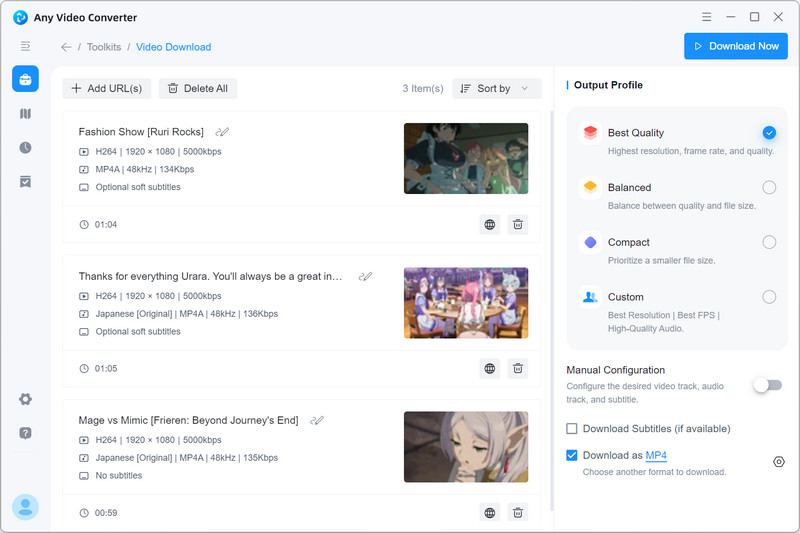This screenshot has width=800, height=533.
Task: Click the Add URL(s) button
Action: 107,89
